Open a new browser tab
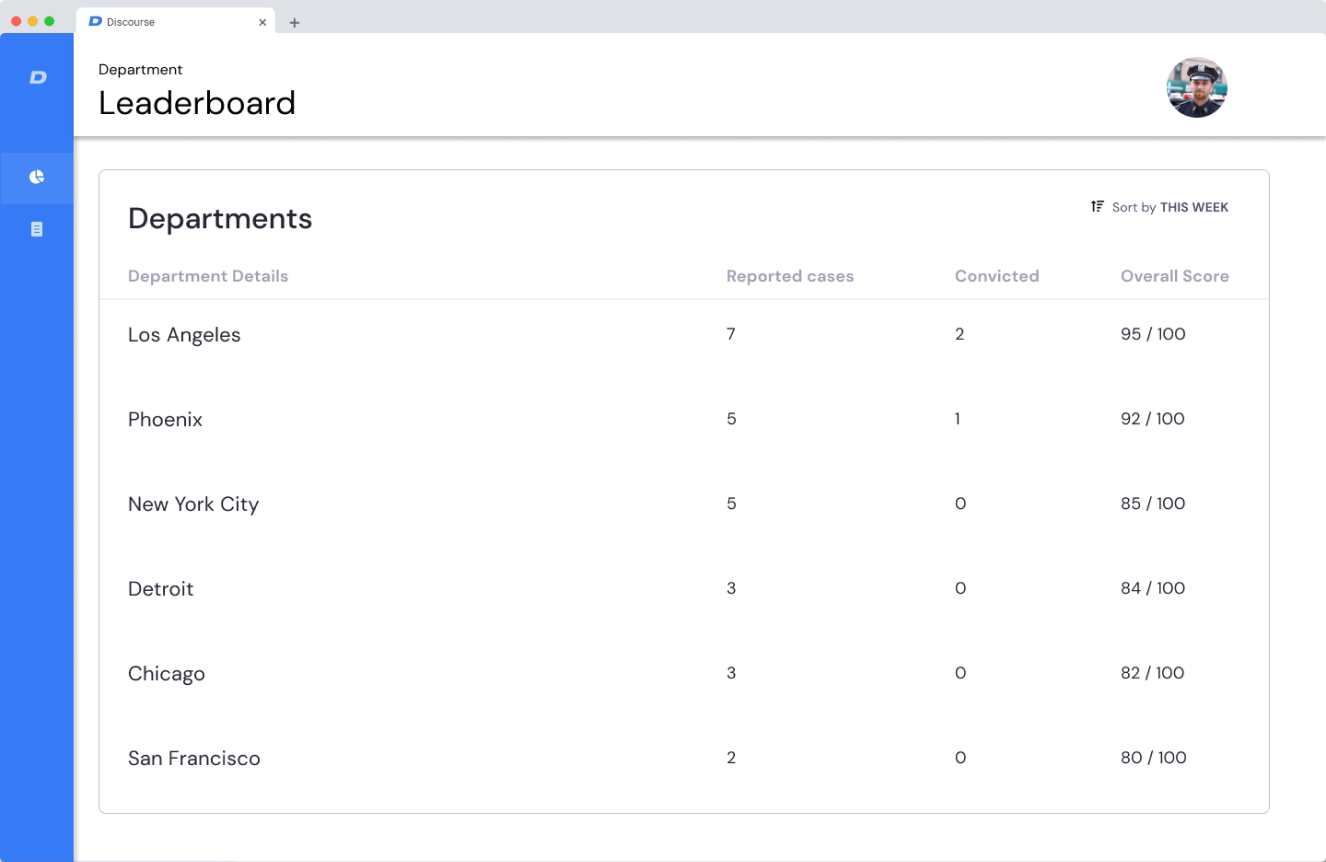The width and height of the screenshot is (1326, 862). tap(294, 22)
